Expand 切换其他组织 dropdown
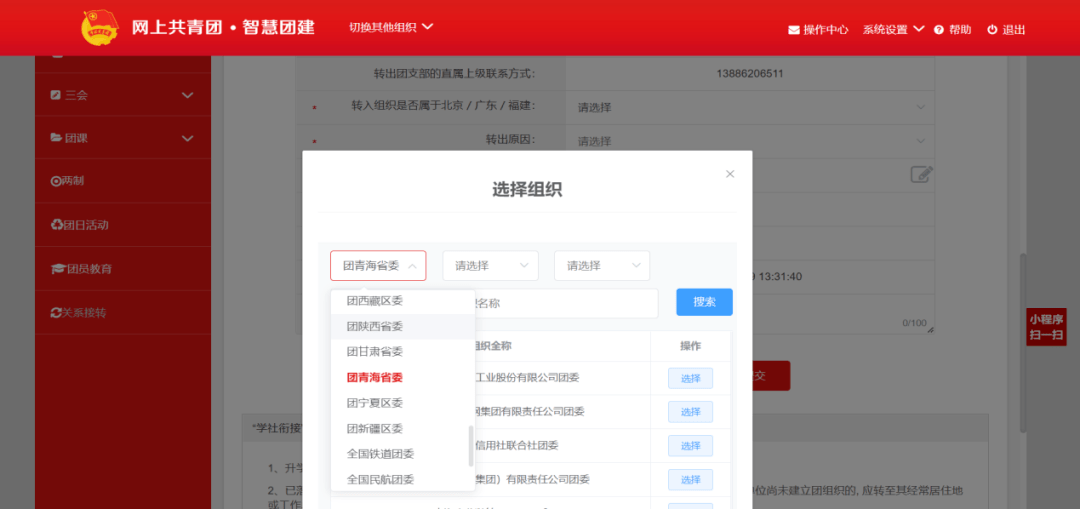Screen dimensions: 1080x509 pyautogui.click(x=391, y=28)
